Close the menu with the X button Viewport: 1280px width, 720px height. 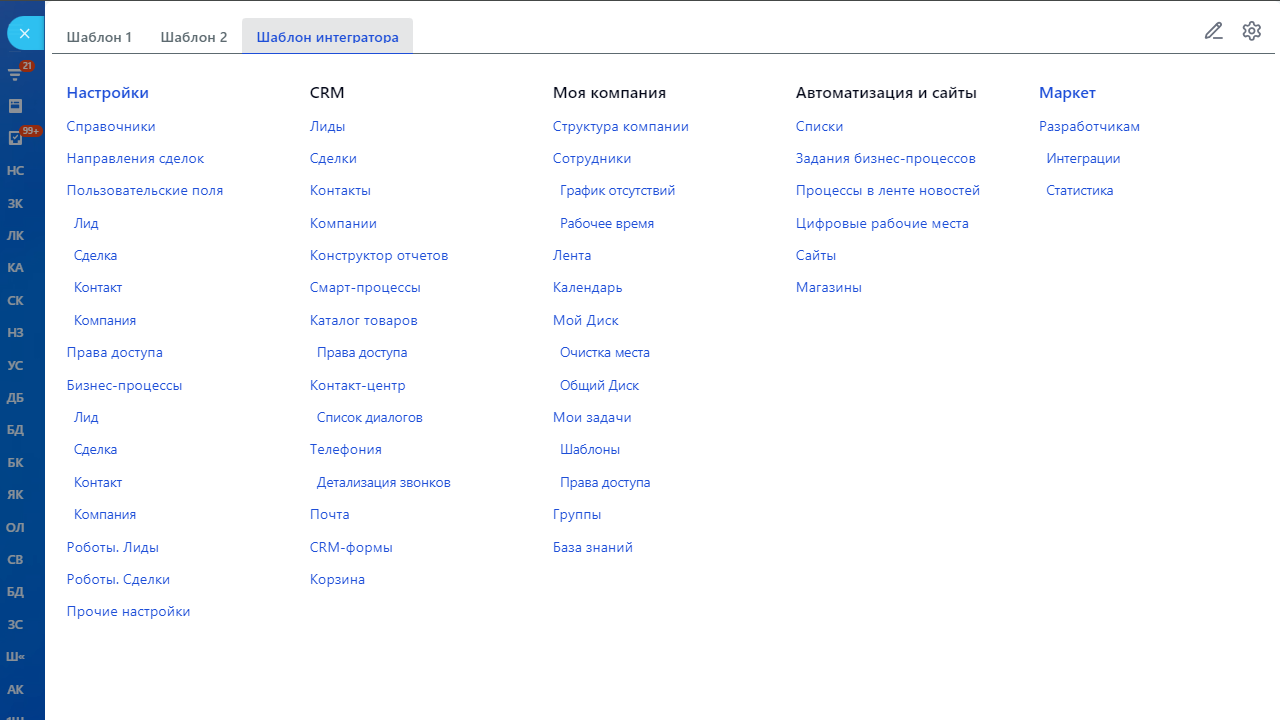tap(25, 33)
